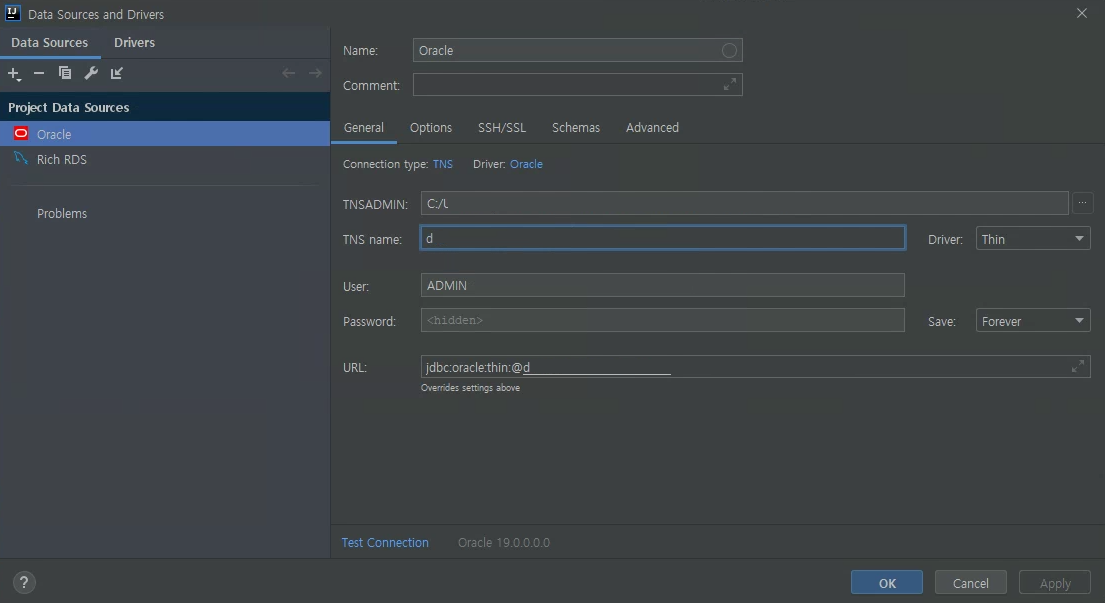
Task: Close the Data Sources and Drivers dialog
Action: click(1082, 13)
